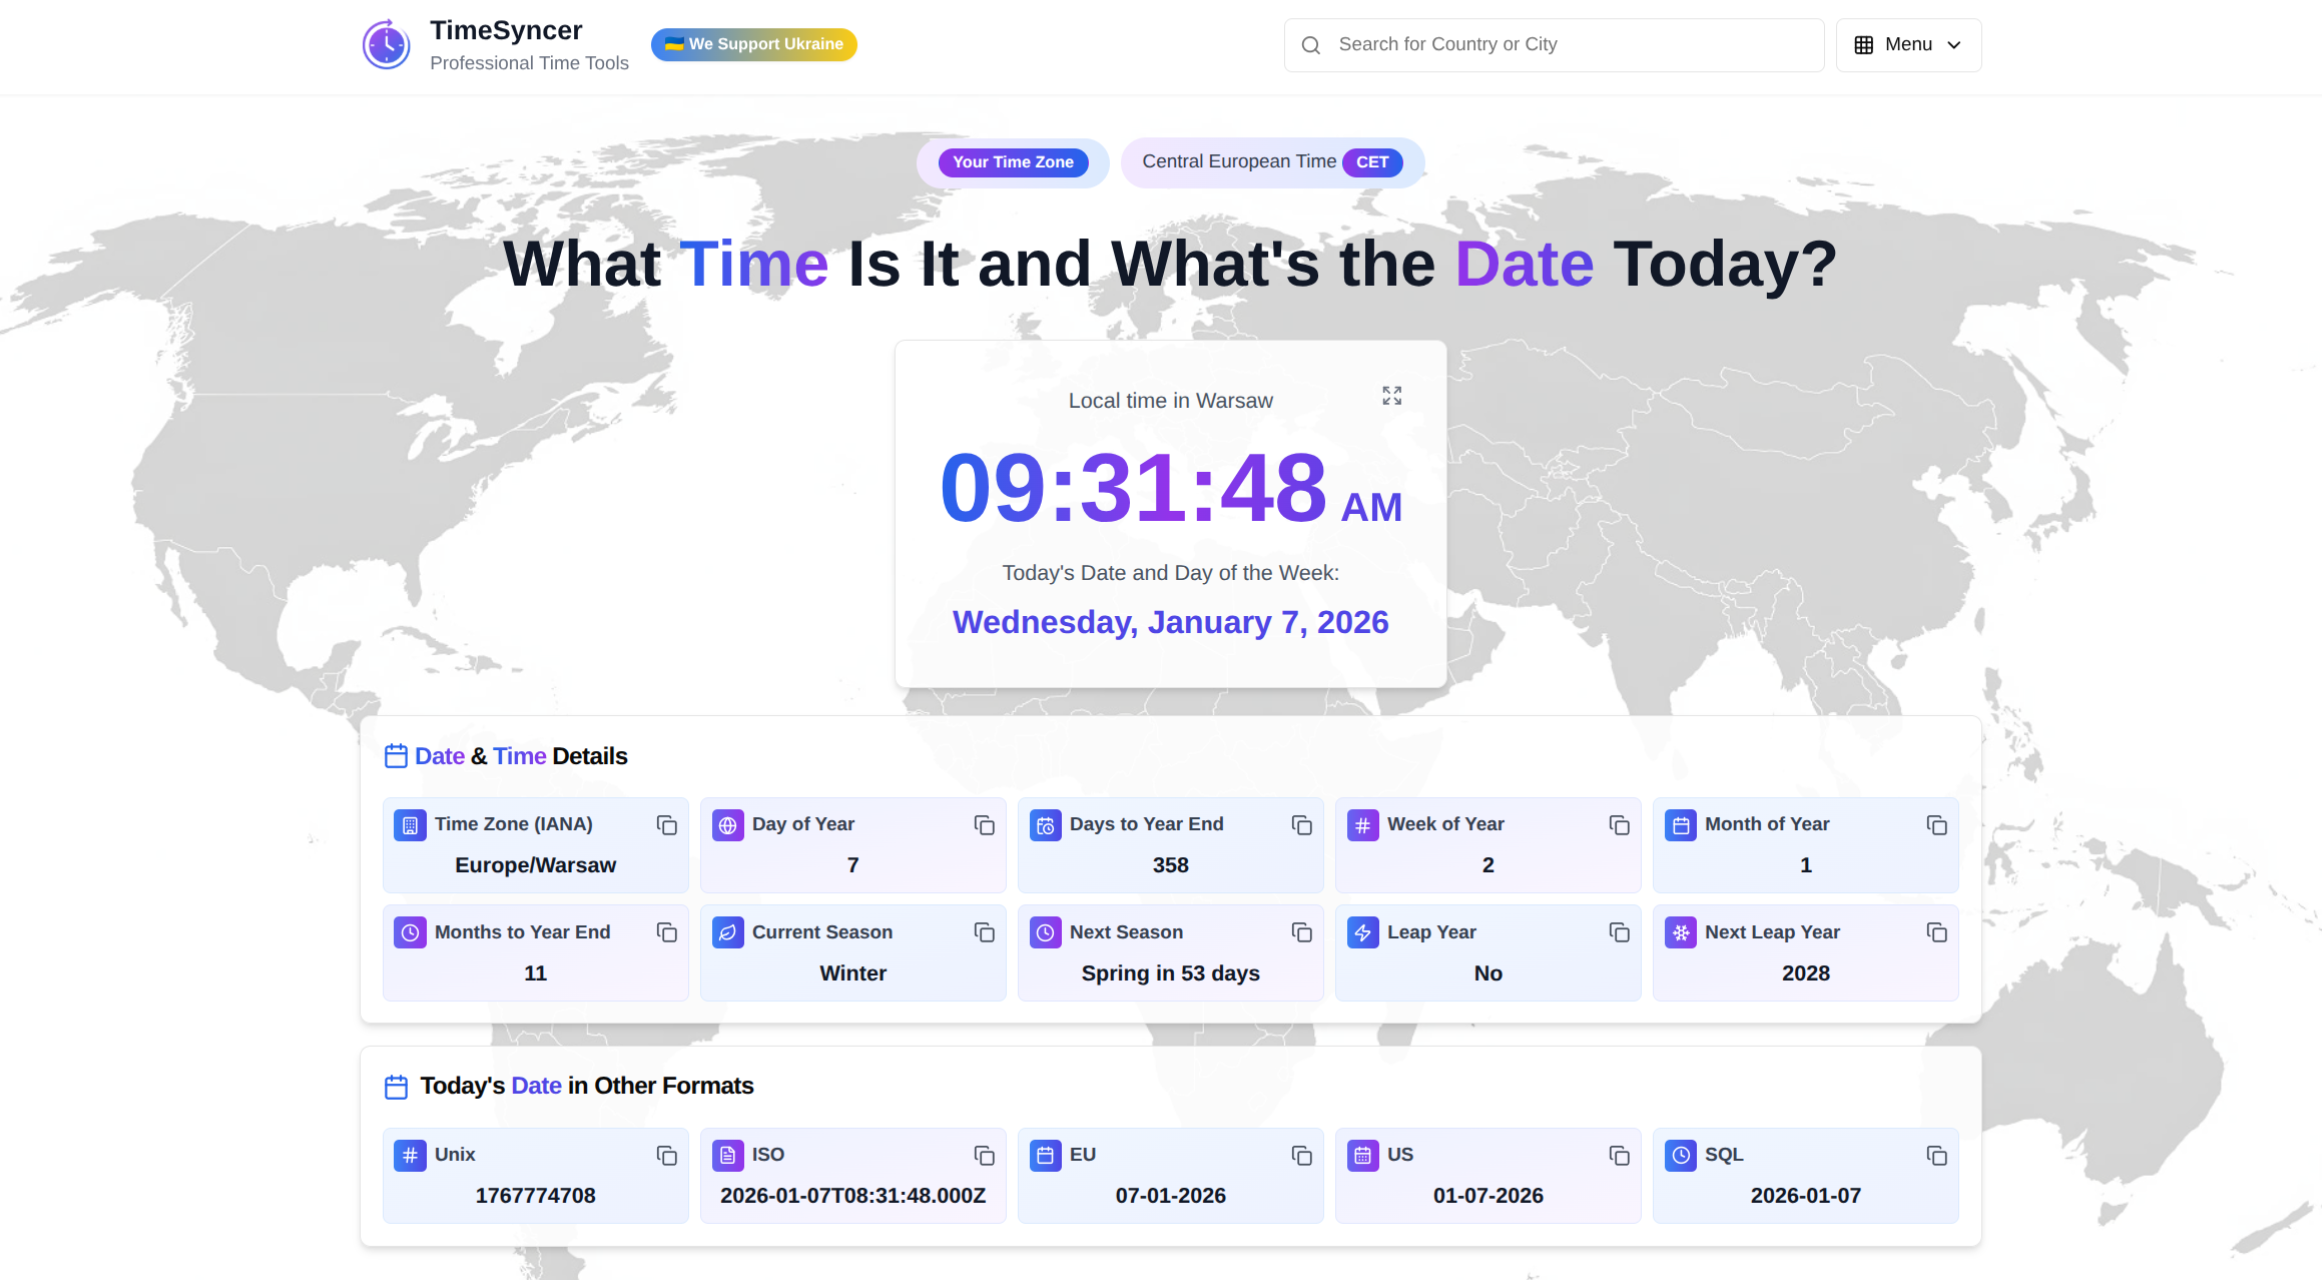Open the Menu dropdown via its chevron
The height and width of the screenshot is (1280, 2322).
coord(1953,45)
